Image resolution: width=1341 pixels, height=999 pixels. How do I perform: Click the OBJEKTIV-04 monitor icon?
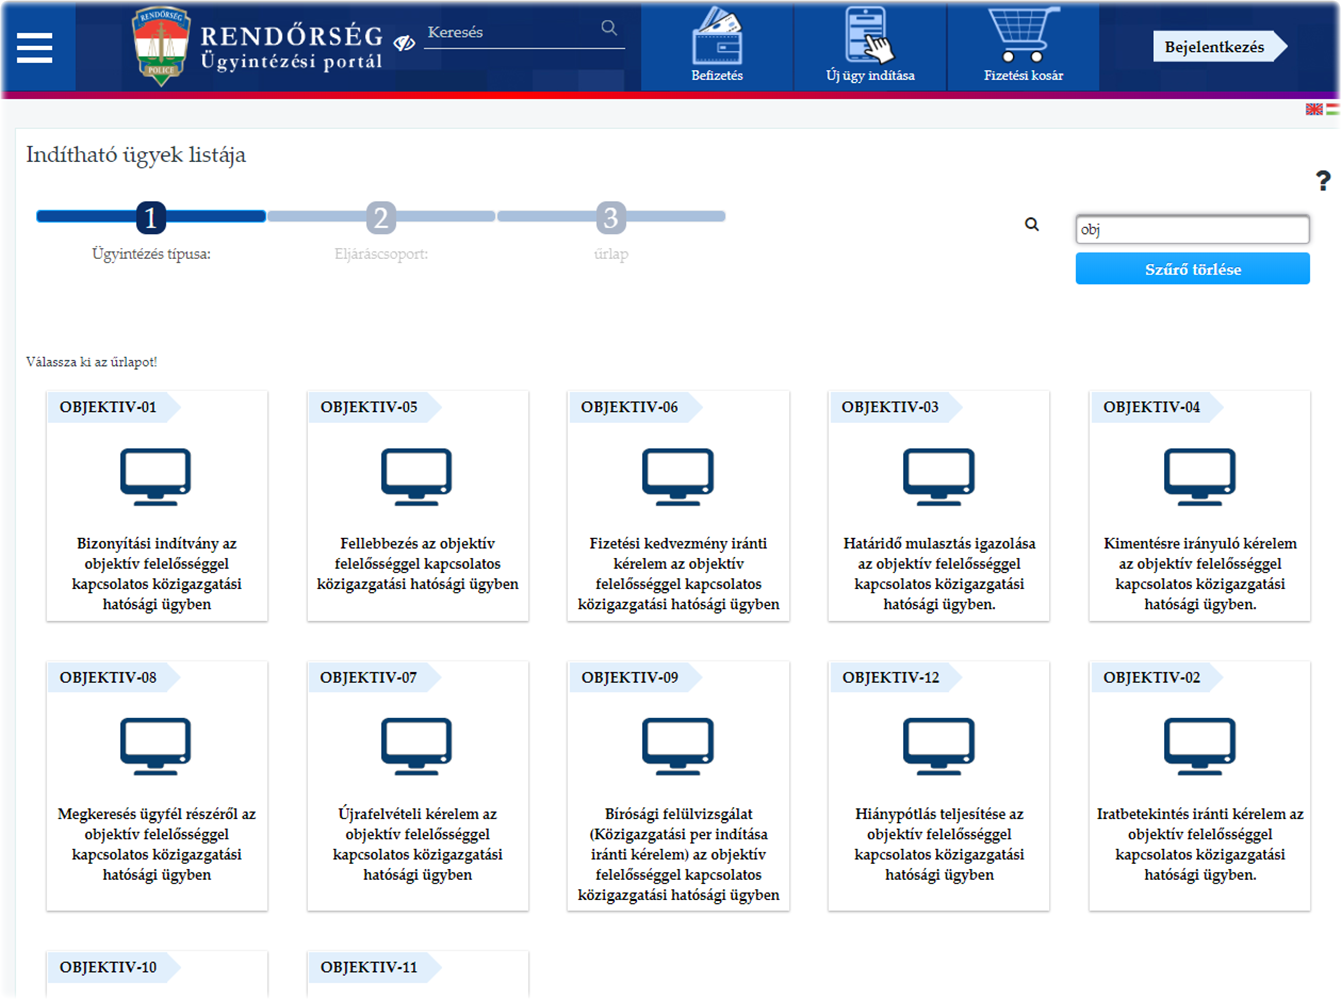(1200, 476)
